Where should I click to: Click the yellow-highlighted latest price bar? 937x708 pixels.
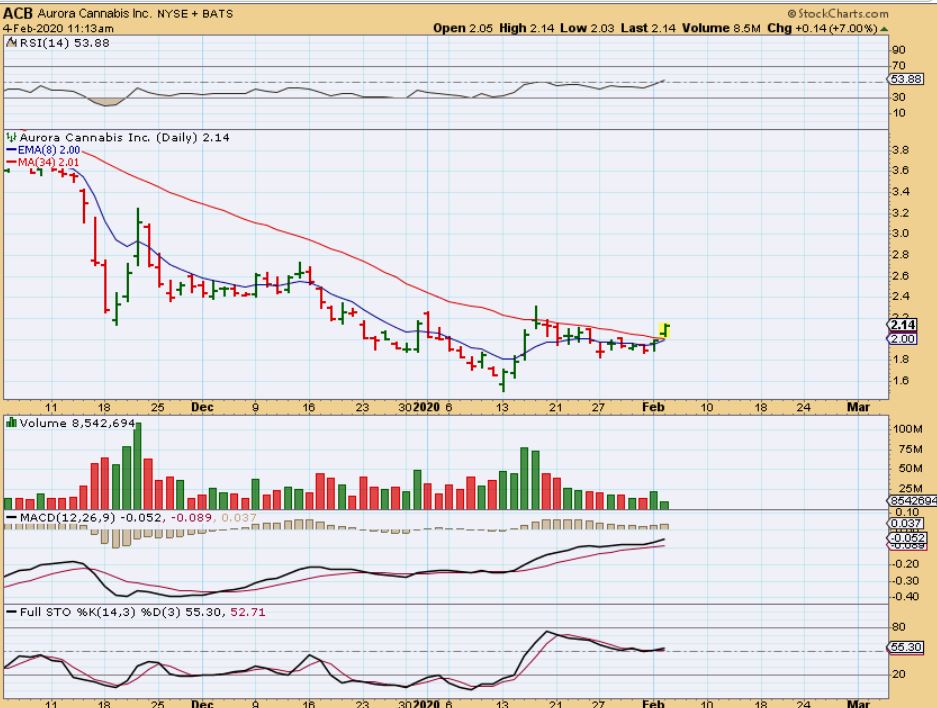click(665, 330)
